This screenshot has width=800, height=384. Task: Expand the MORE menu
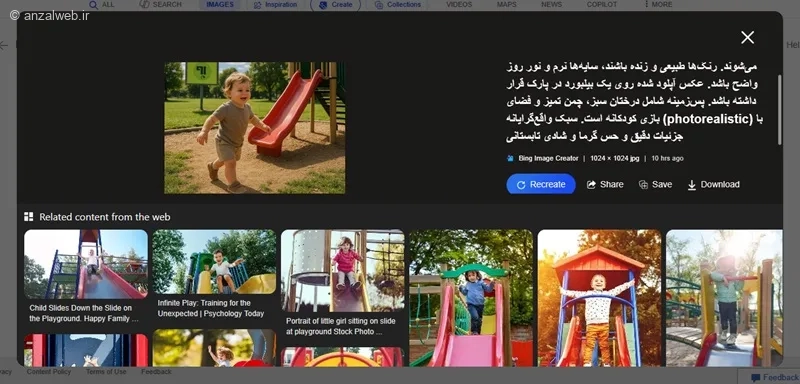658,5
